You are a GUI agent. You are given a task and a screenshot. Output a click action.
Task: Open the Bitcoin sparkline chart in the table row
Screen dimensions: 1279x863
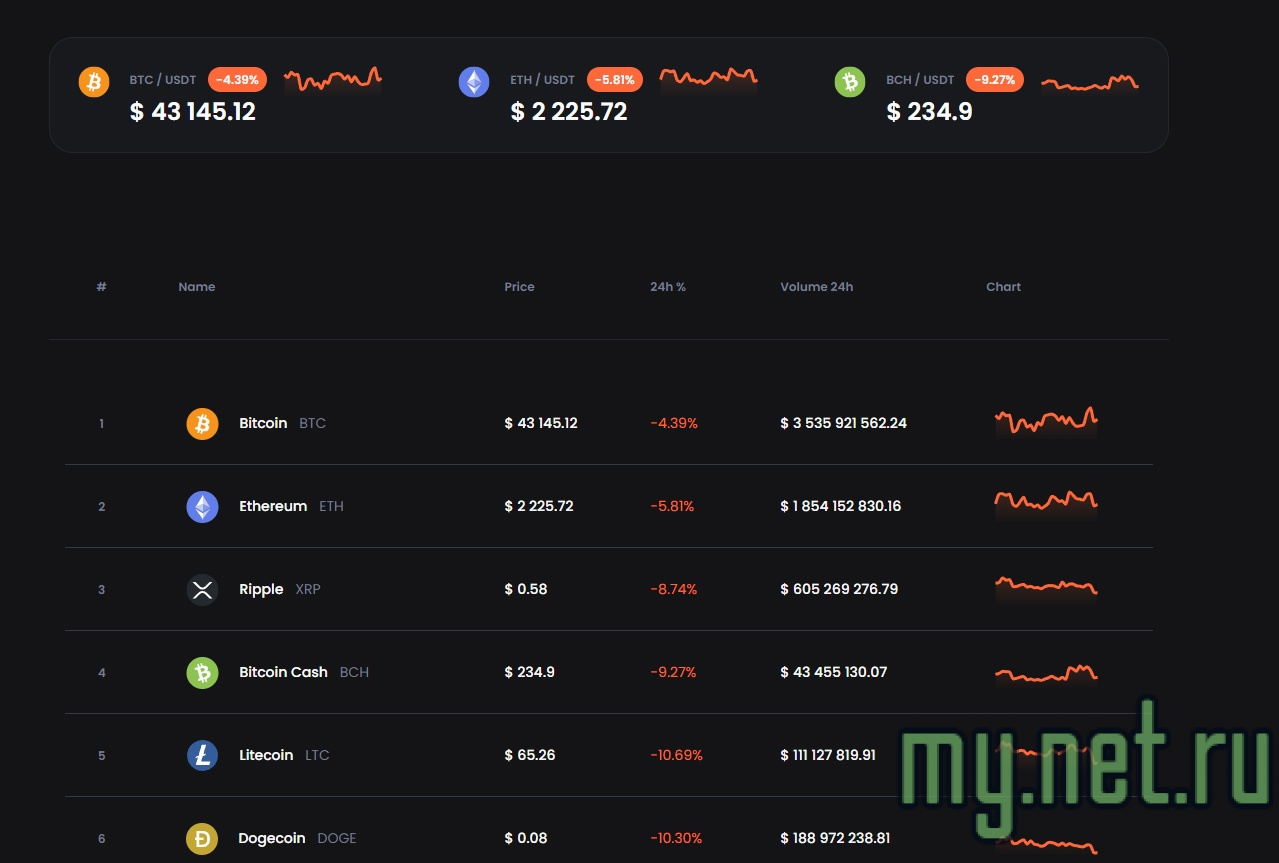pos(1046,421)
